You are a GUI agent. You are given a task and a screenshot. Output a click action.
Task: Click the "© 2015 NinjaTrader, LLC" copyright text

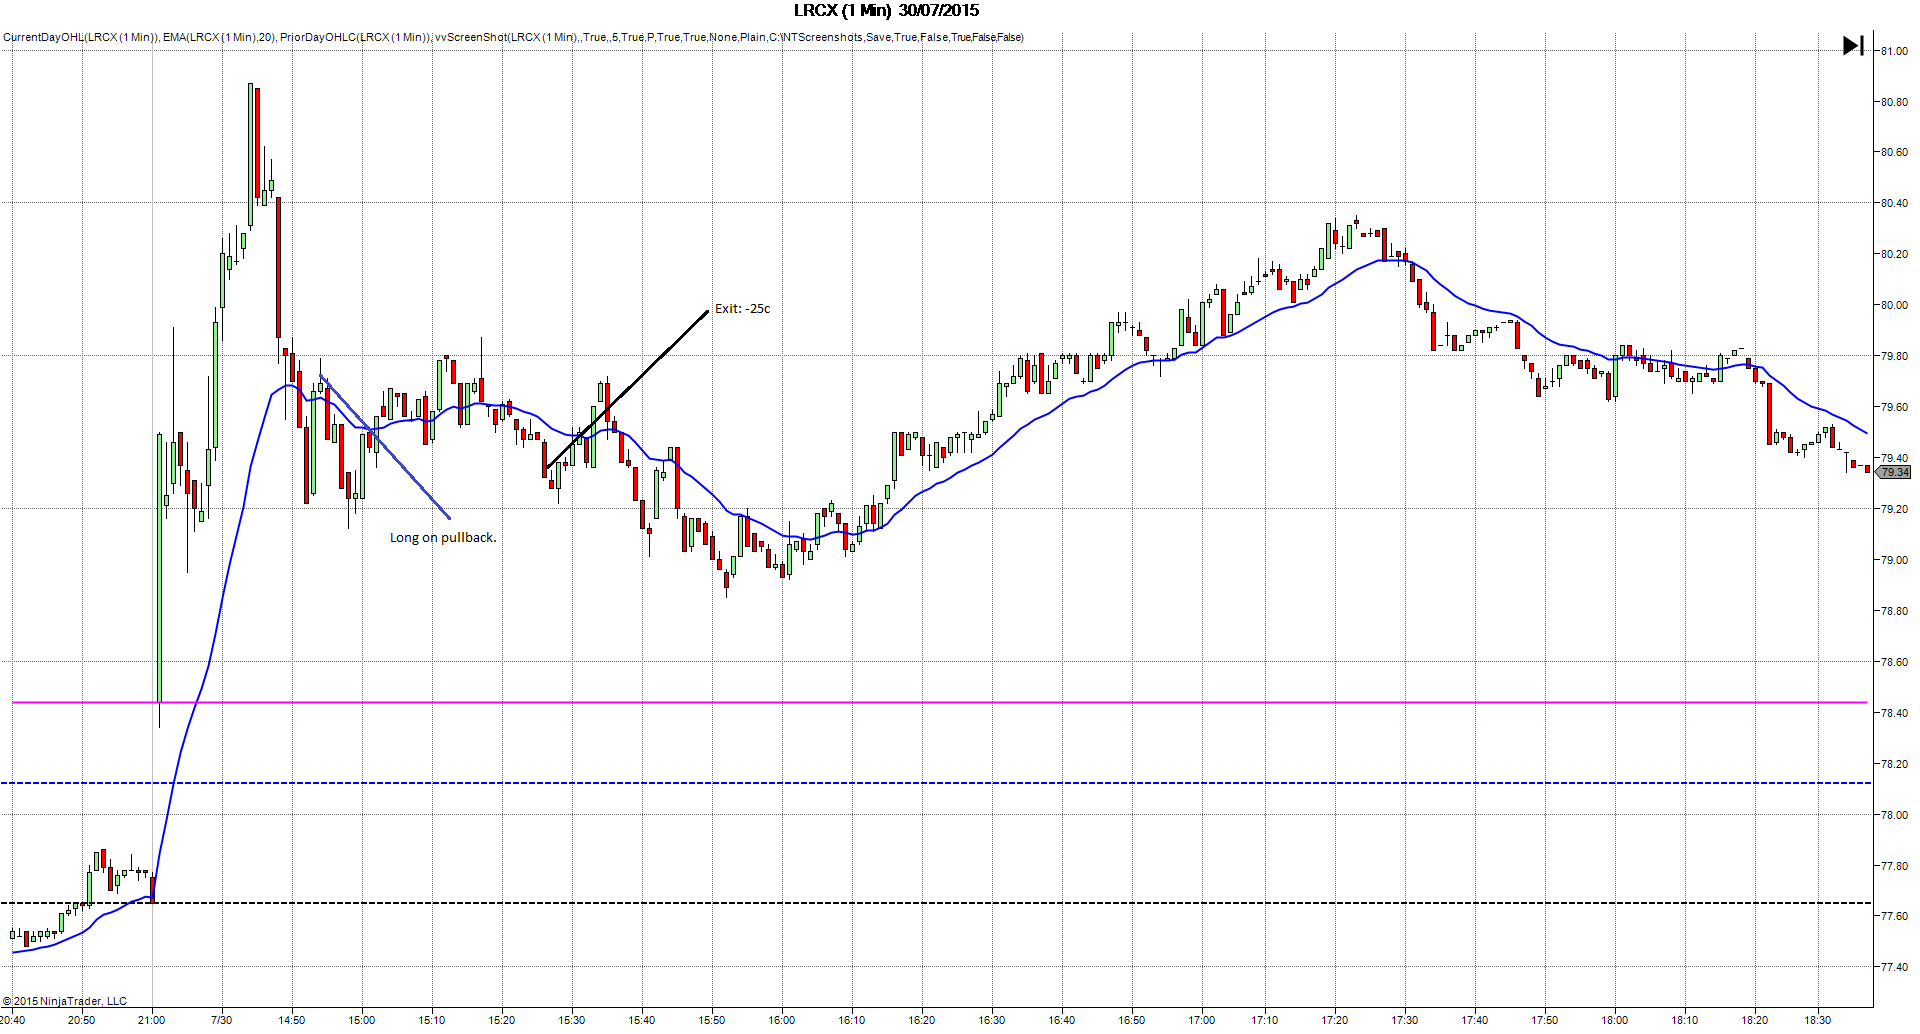click(65, 1001)
